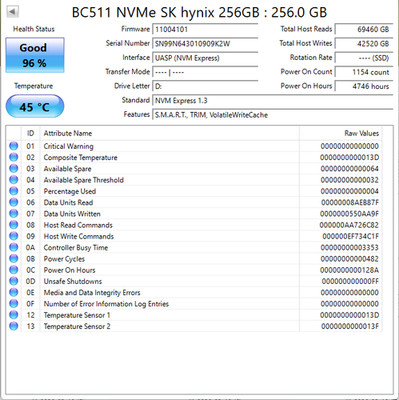Screen dimensions: 399x400
Task: Click the status icon for Critical Warning
Action: click(14, 146)
